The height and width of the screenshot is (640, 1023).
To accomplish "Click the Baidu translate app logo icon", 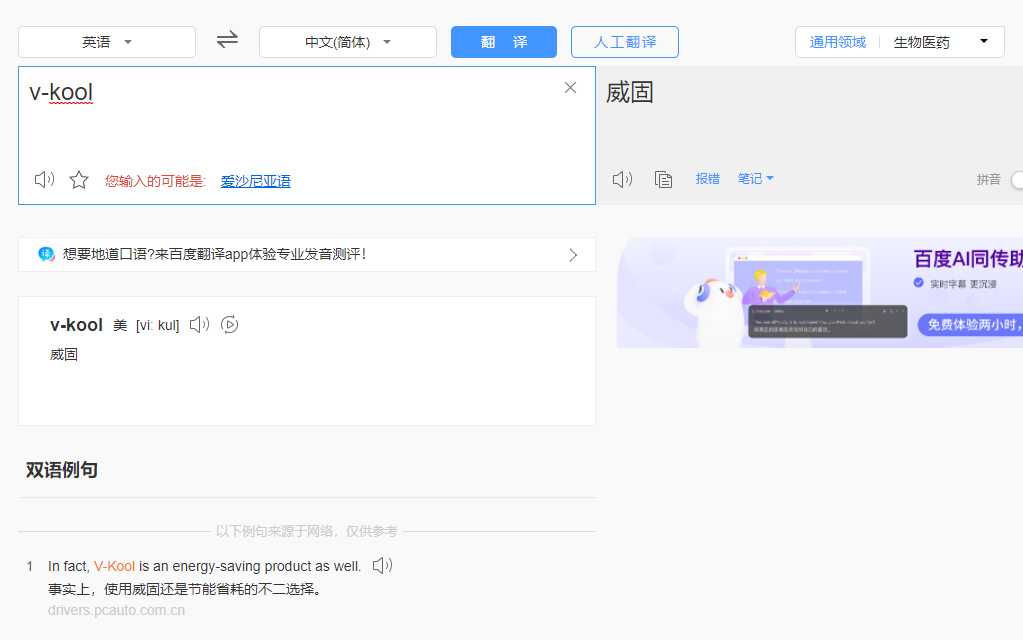I will click(x=46, y=254).
